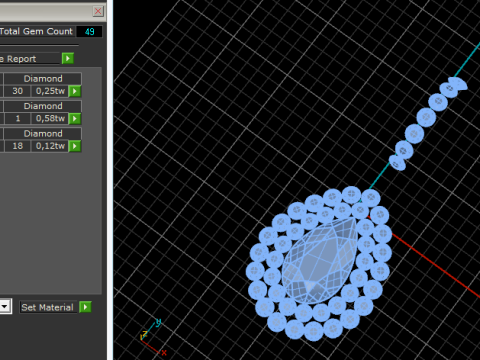Click the Set Material green arrow

[85, 307]
